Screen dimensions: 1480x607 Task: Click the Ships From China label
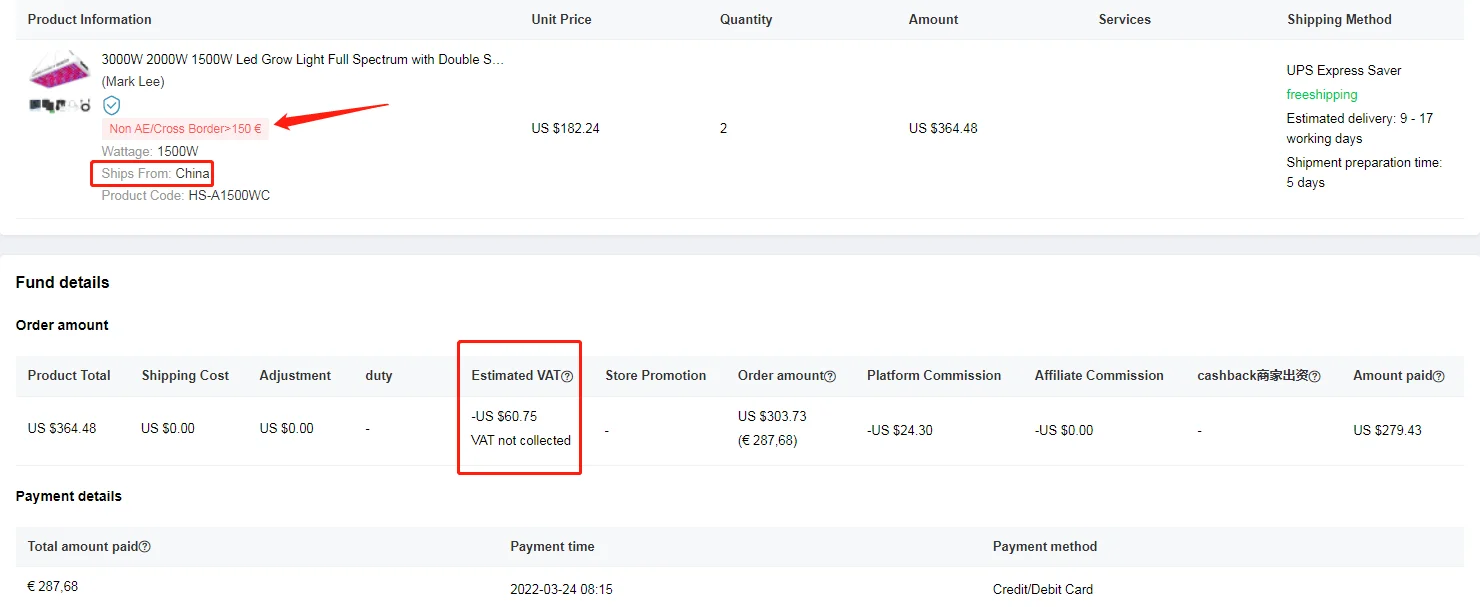pos(156,174)
